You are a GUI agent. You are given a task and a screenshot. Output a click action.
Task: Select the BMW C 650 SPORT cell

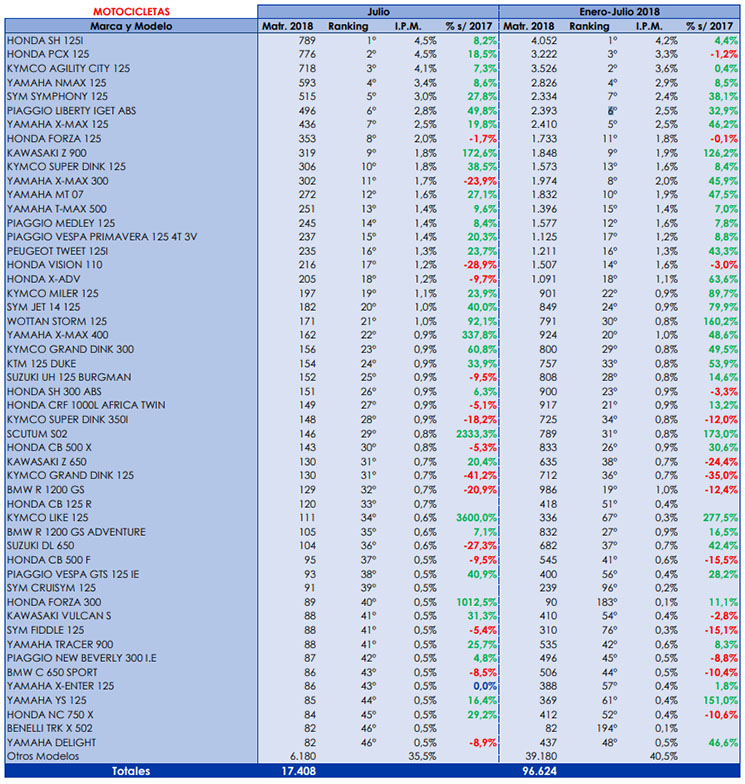52,672
